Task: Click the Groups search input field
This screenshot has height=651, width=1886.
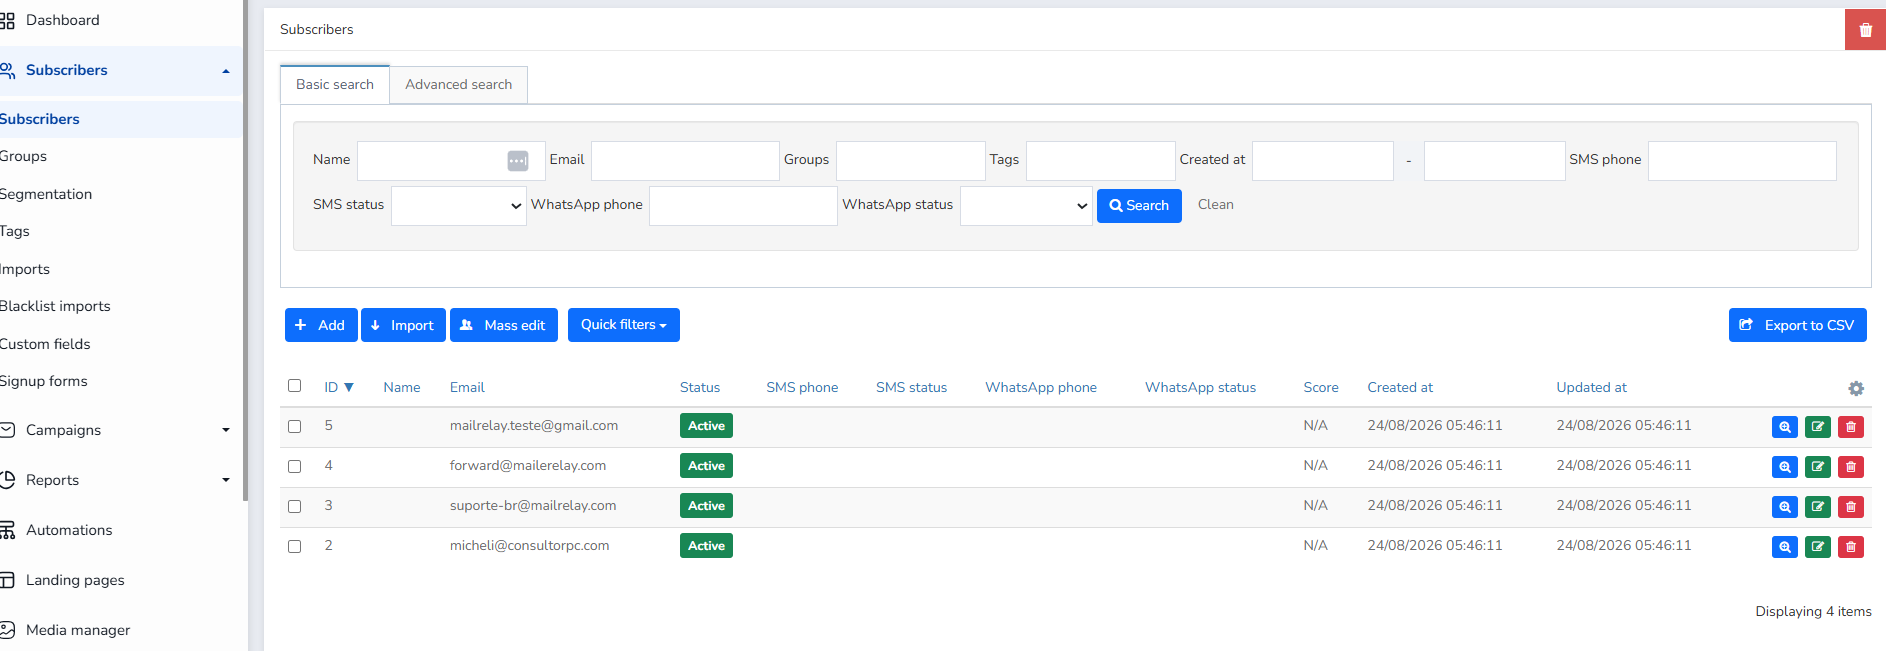Action: [910, 161]
